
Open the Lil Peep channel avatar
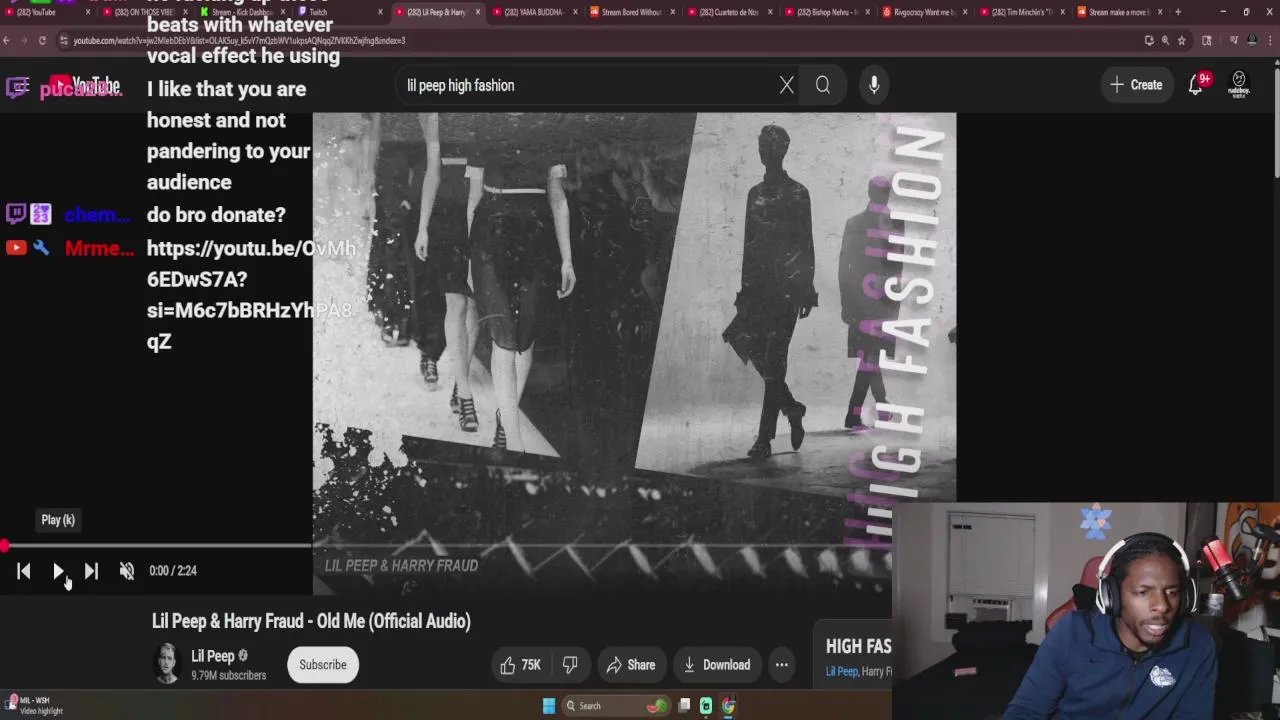click(x=167, y=664)
